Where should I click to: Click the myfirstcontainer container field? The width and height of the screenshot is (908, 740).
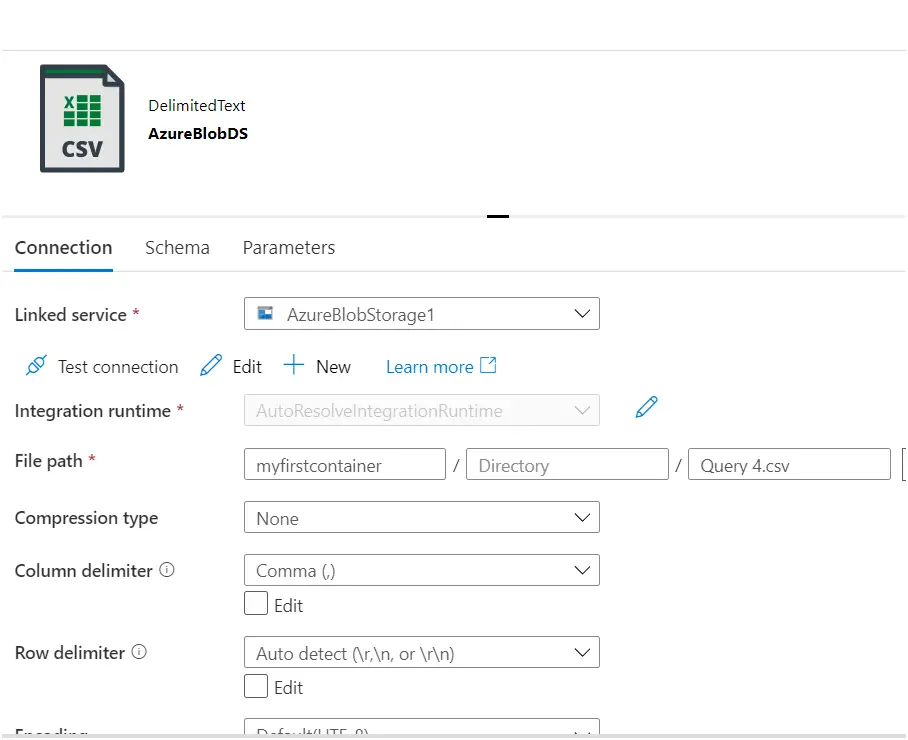tap(345, 464)
